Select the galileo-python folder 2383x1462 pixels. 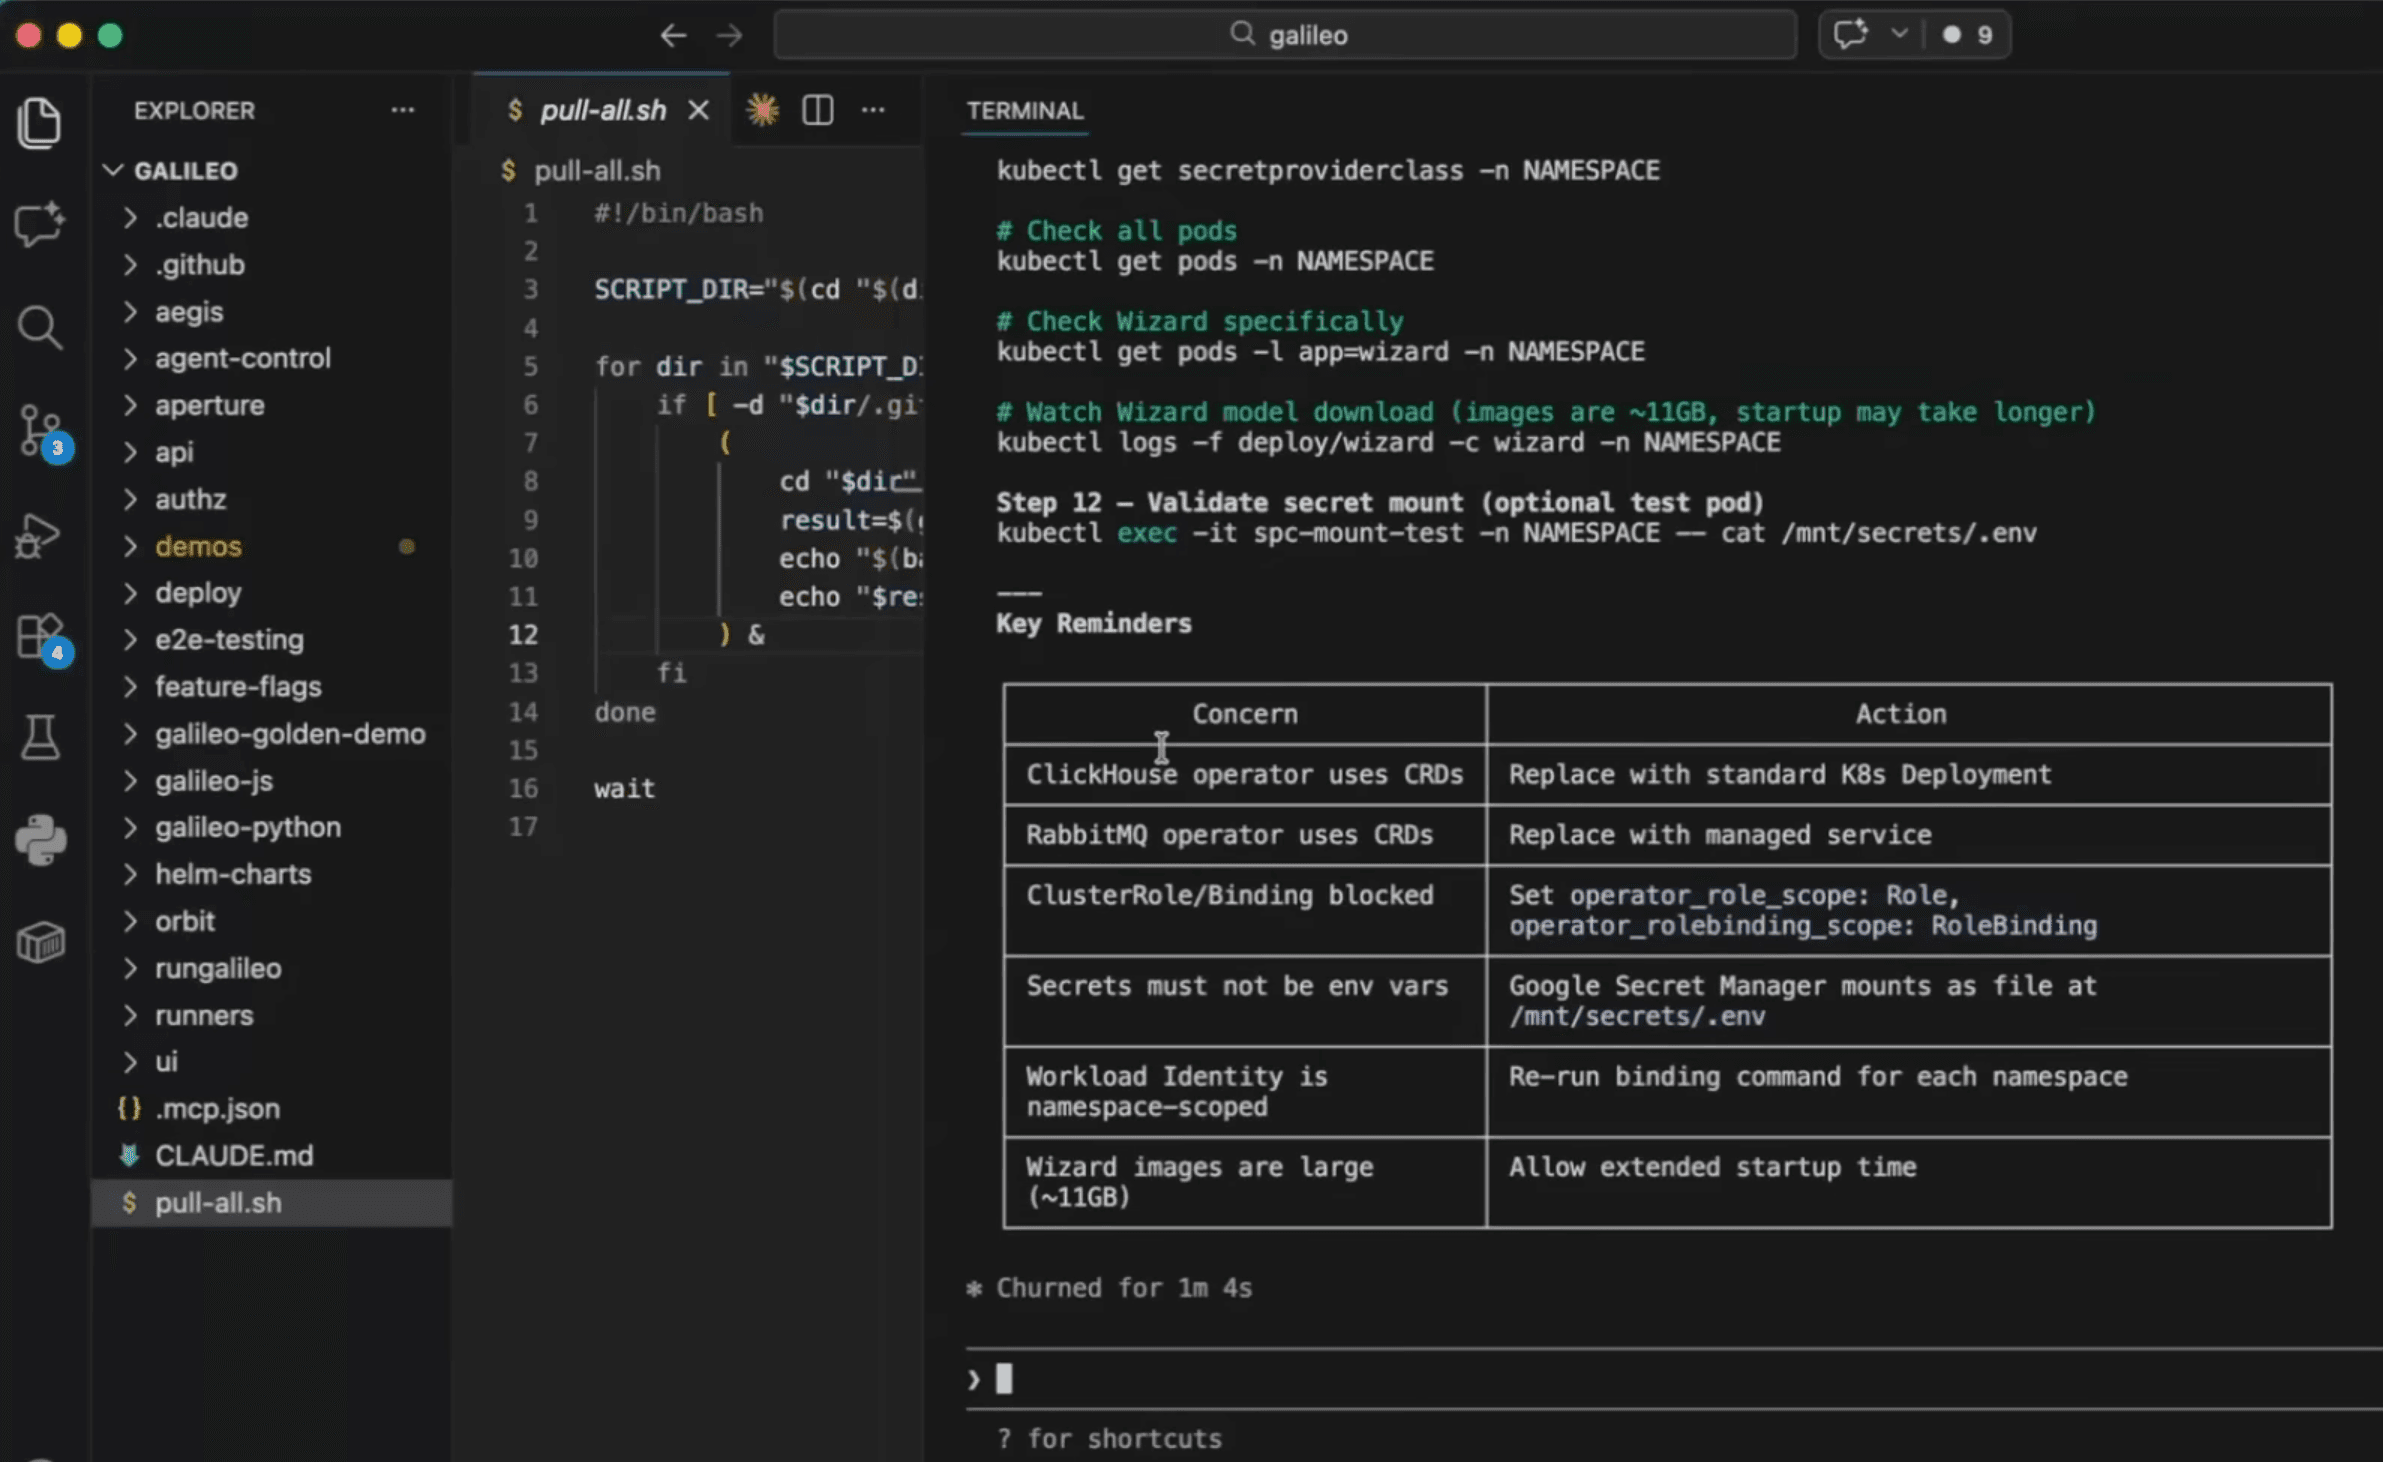[271, 827]
